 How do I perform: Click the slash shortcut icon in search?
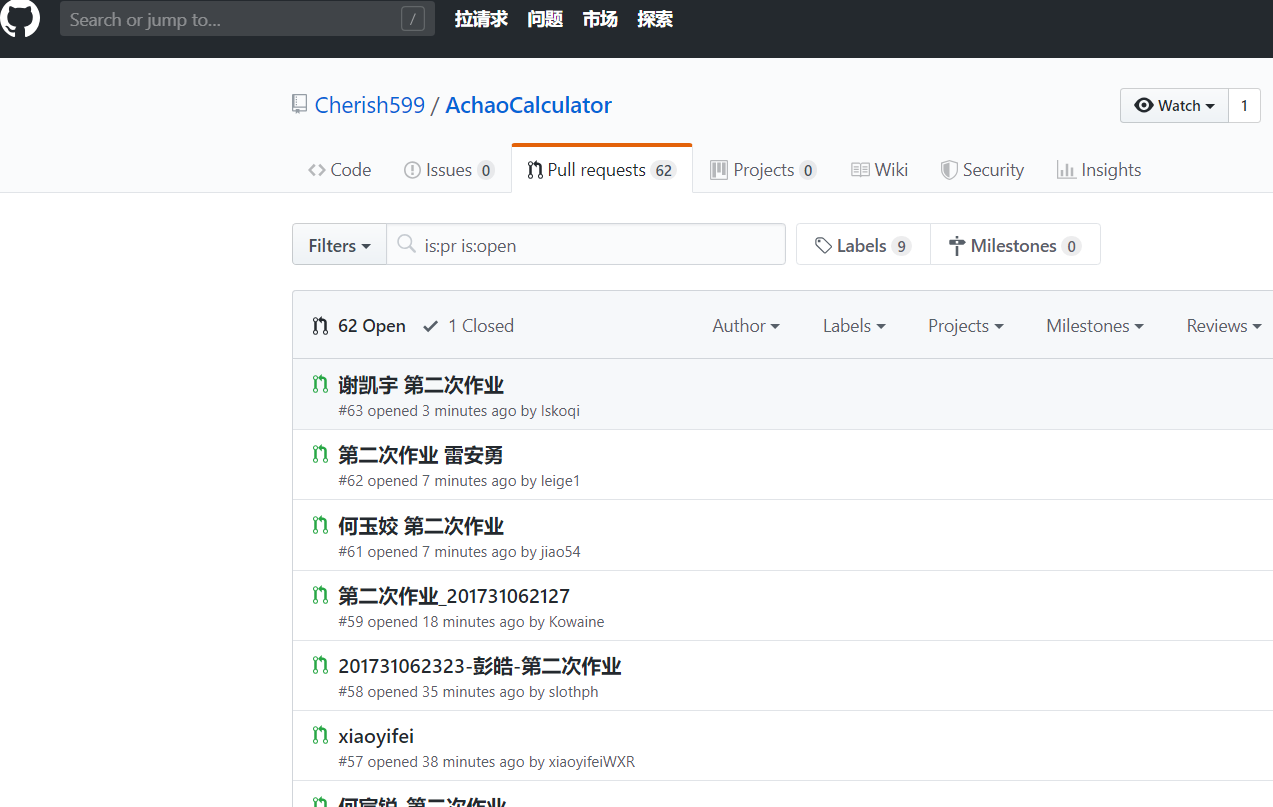413,19
